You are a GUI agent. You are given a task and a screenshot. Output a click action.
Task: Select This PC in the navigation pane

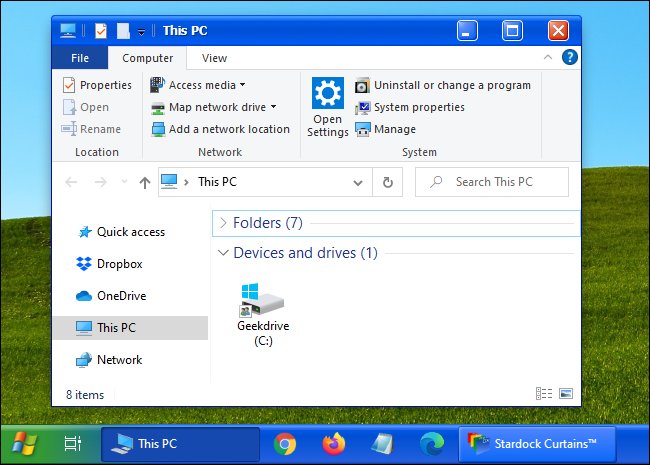click(130, 328)
